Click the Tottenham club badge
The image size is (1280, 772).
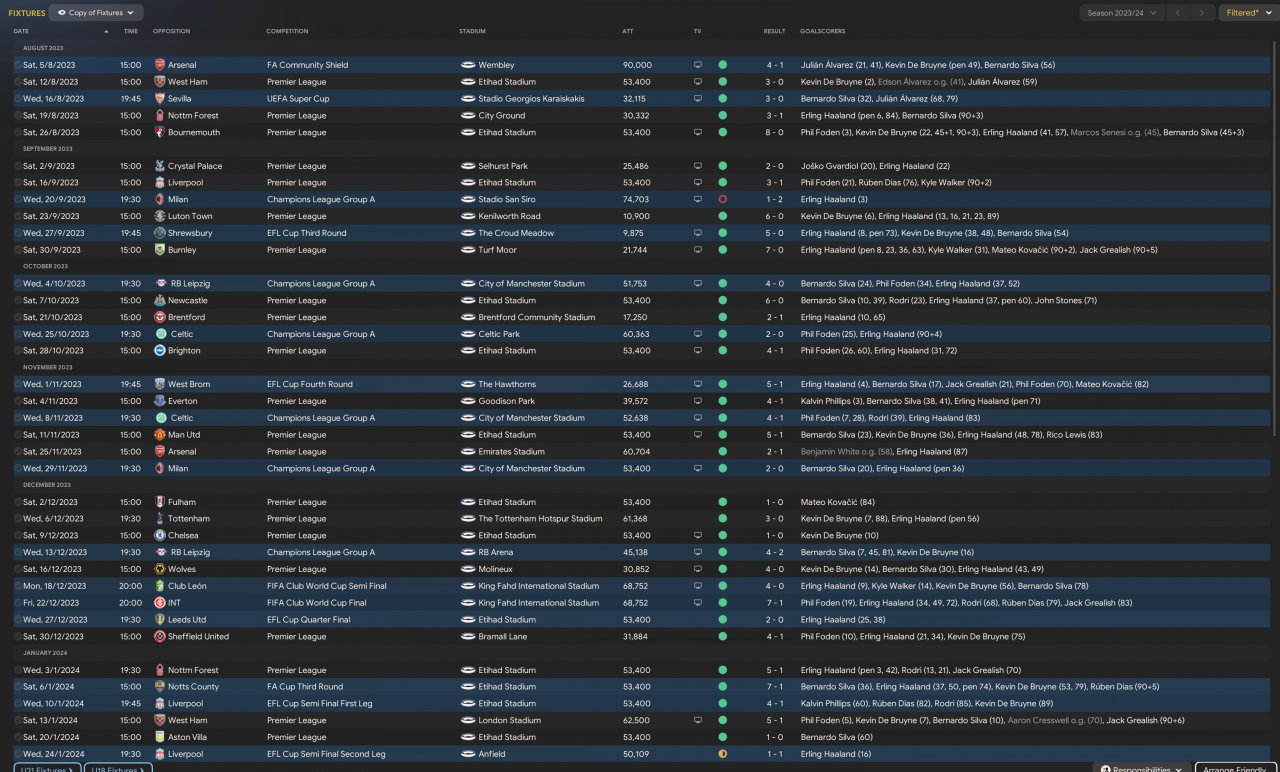(x=159, y=519)
